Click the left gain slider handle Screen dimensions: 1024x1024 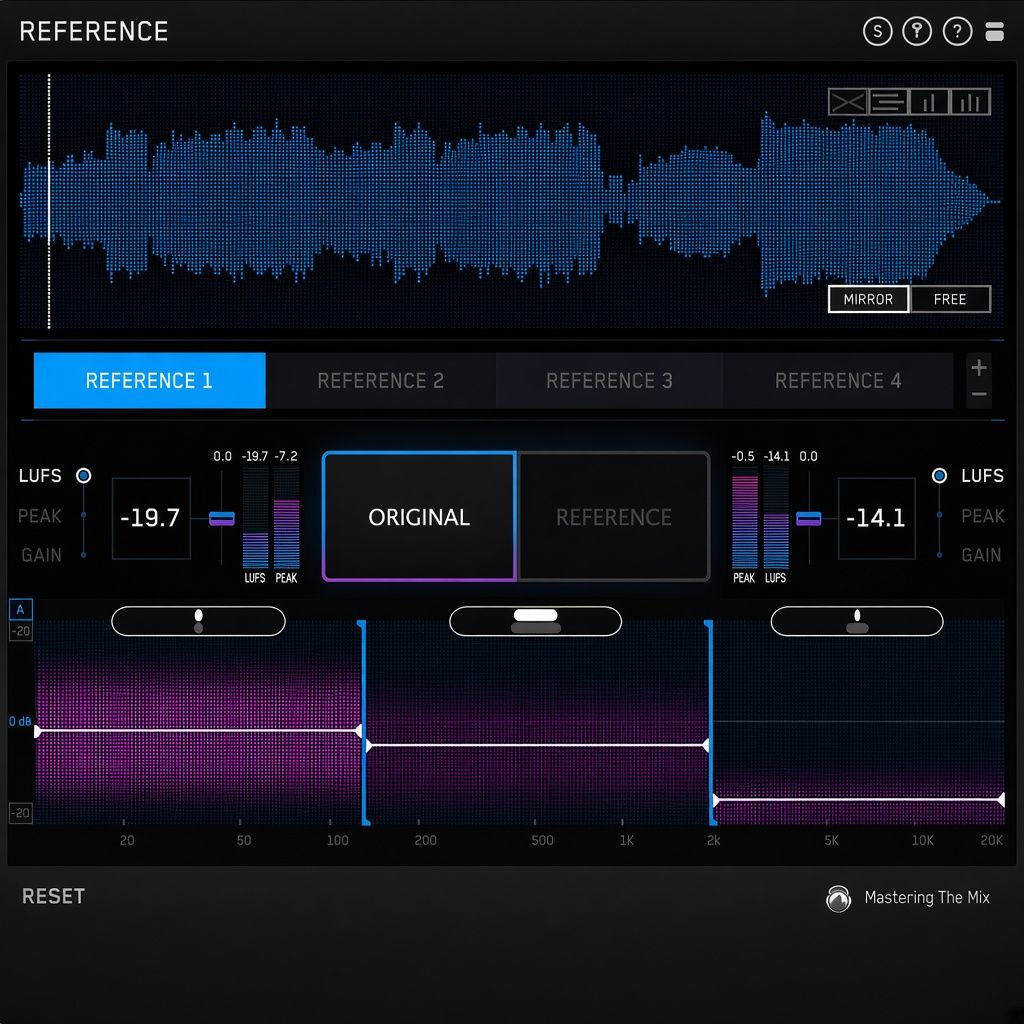(x=221, y=519)
